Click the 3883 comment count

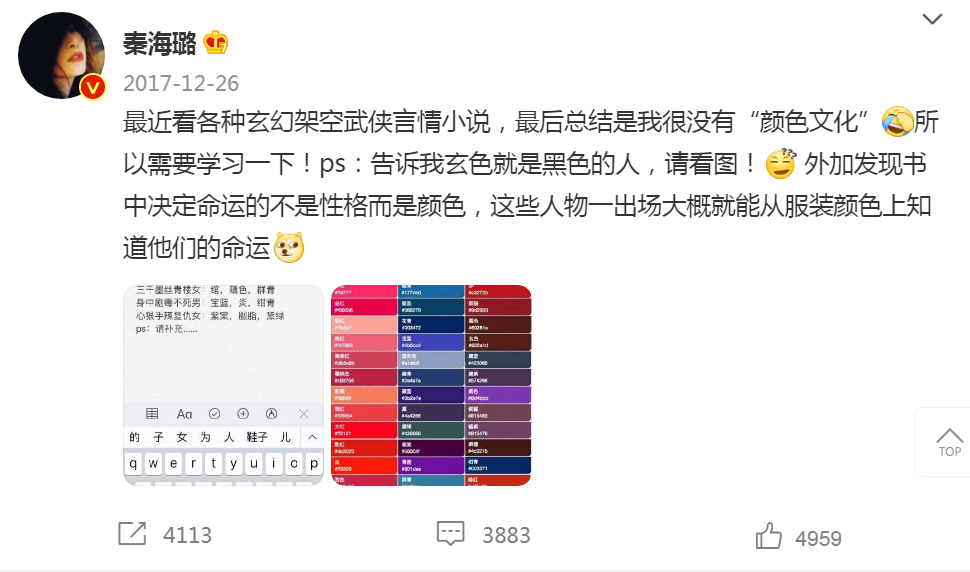point(507,535)
